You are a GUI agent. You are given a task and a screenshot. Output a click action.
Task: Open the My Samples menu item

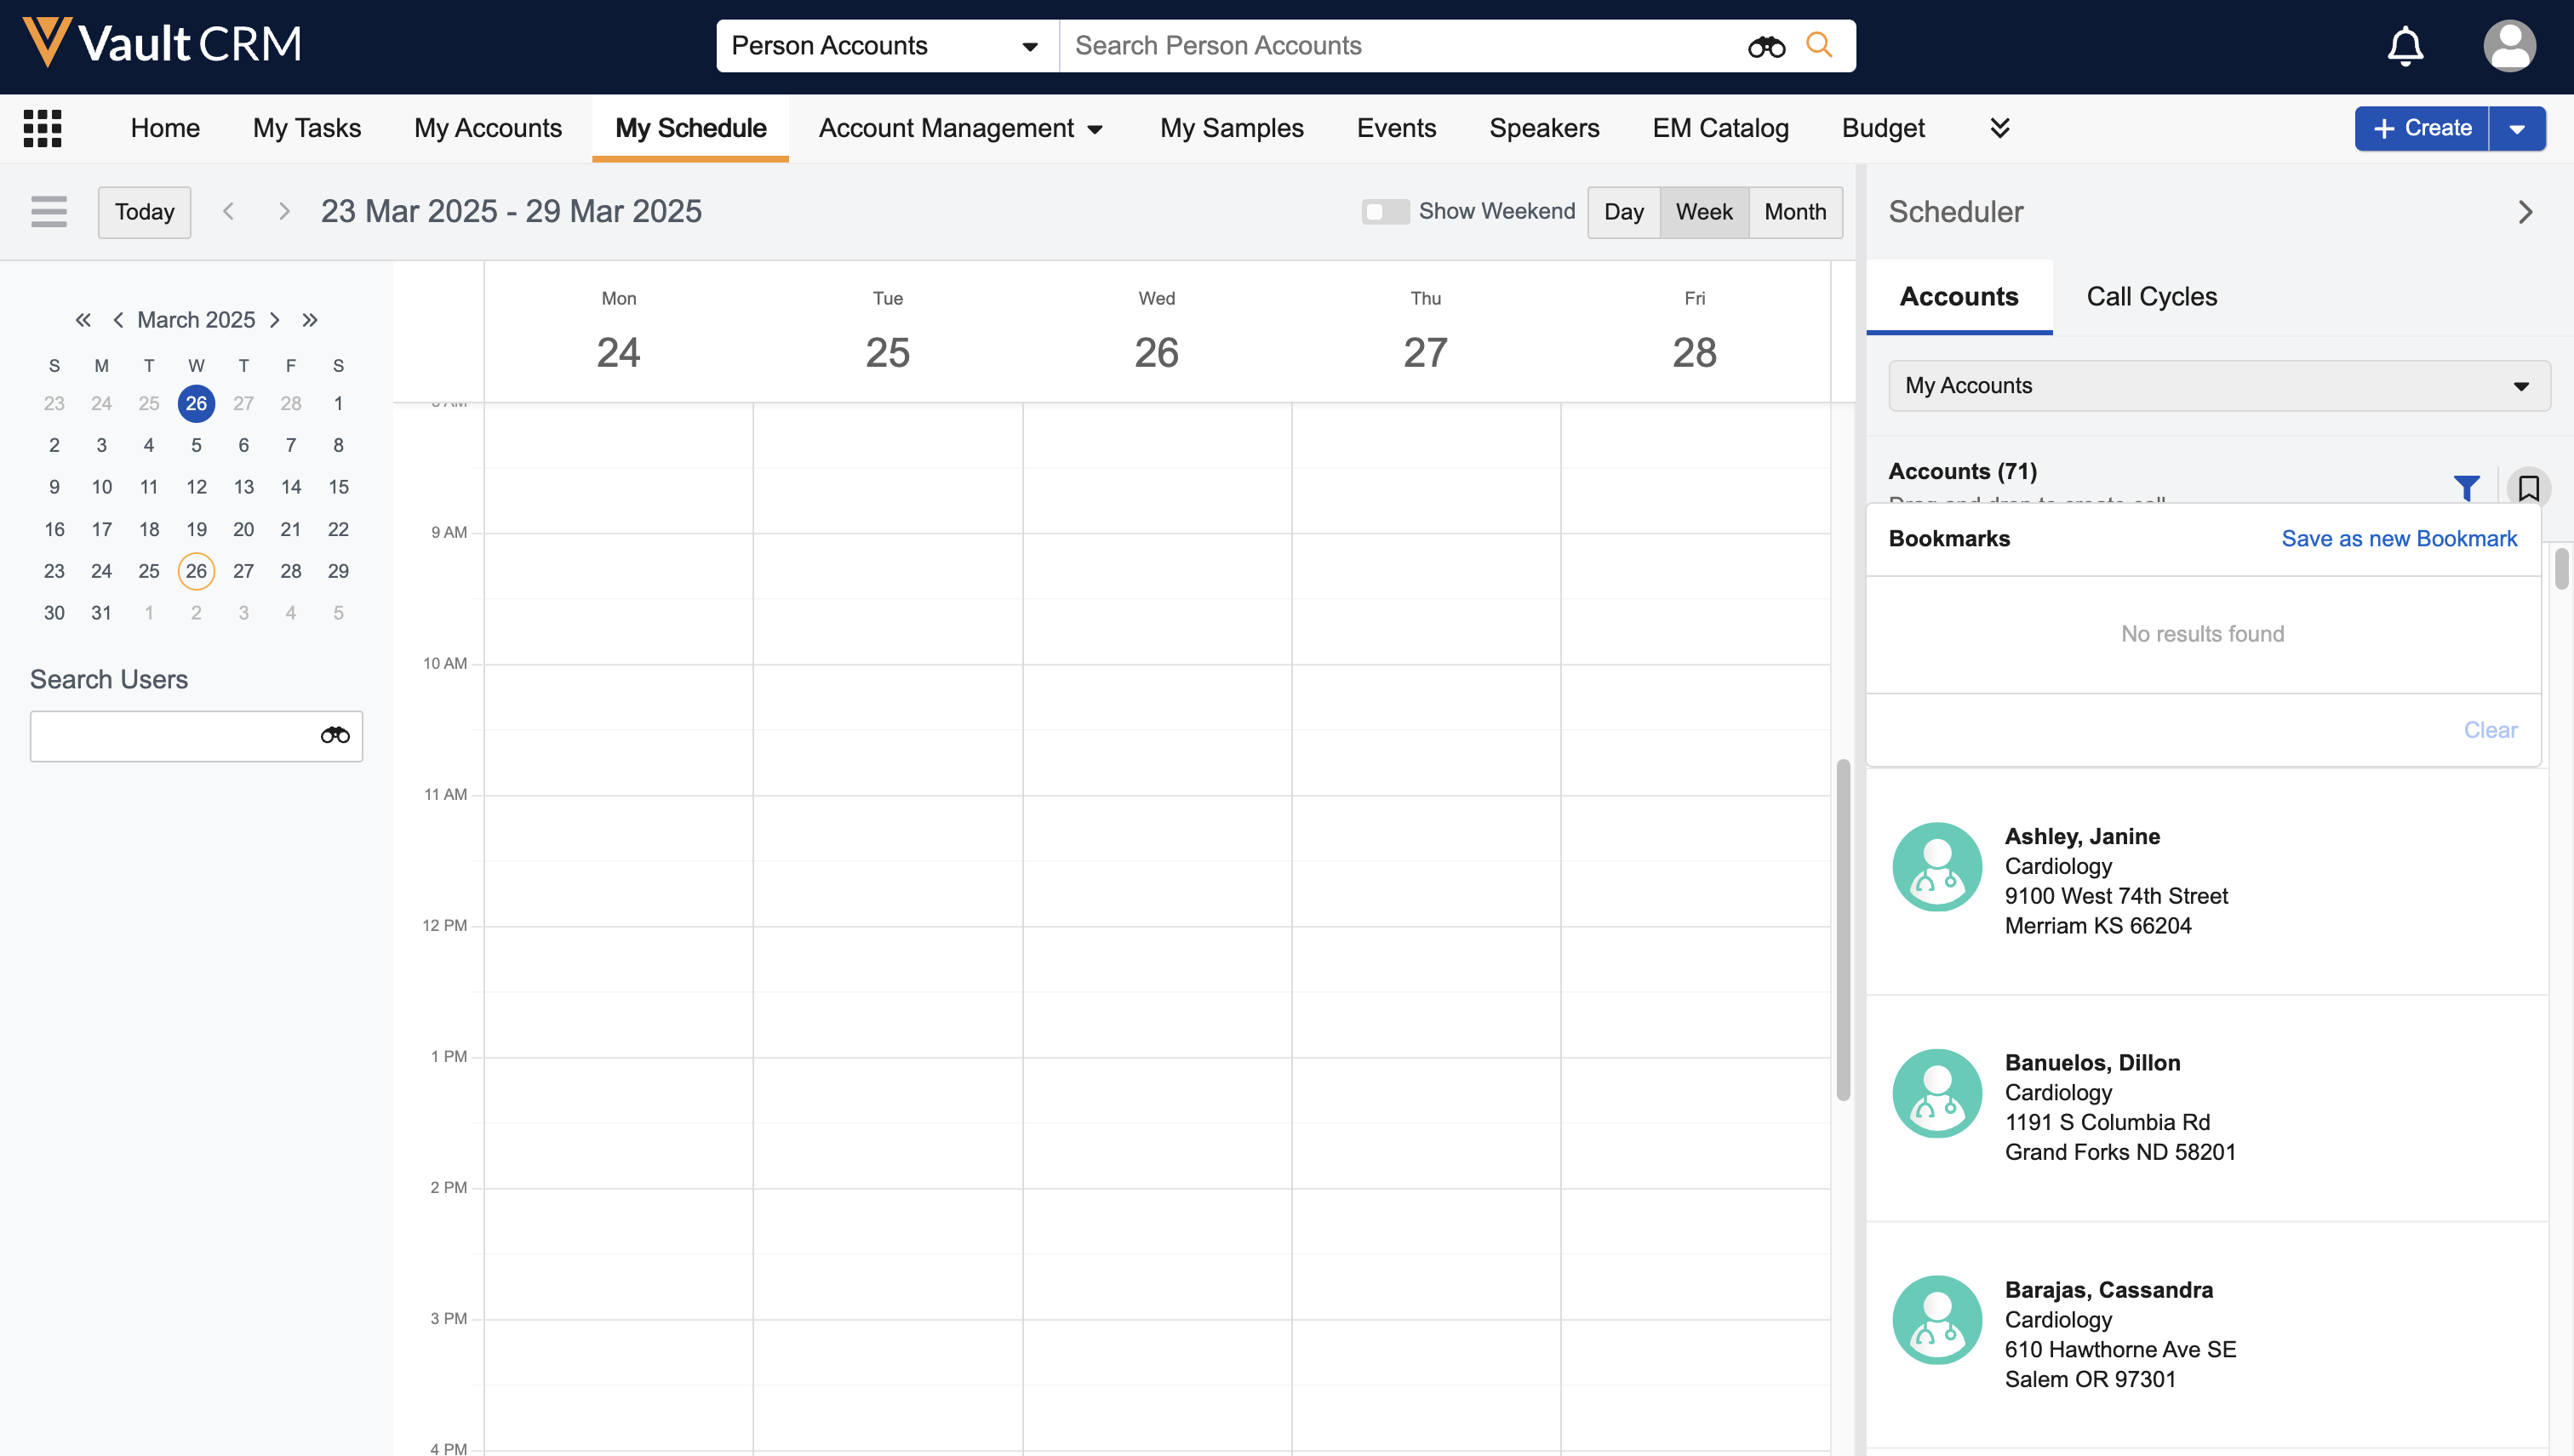pos(1231,128)
